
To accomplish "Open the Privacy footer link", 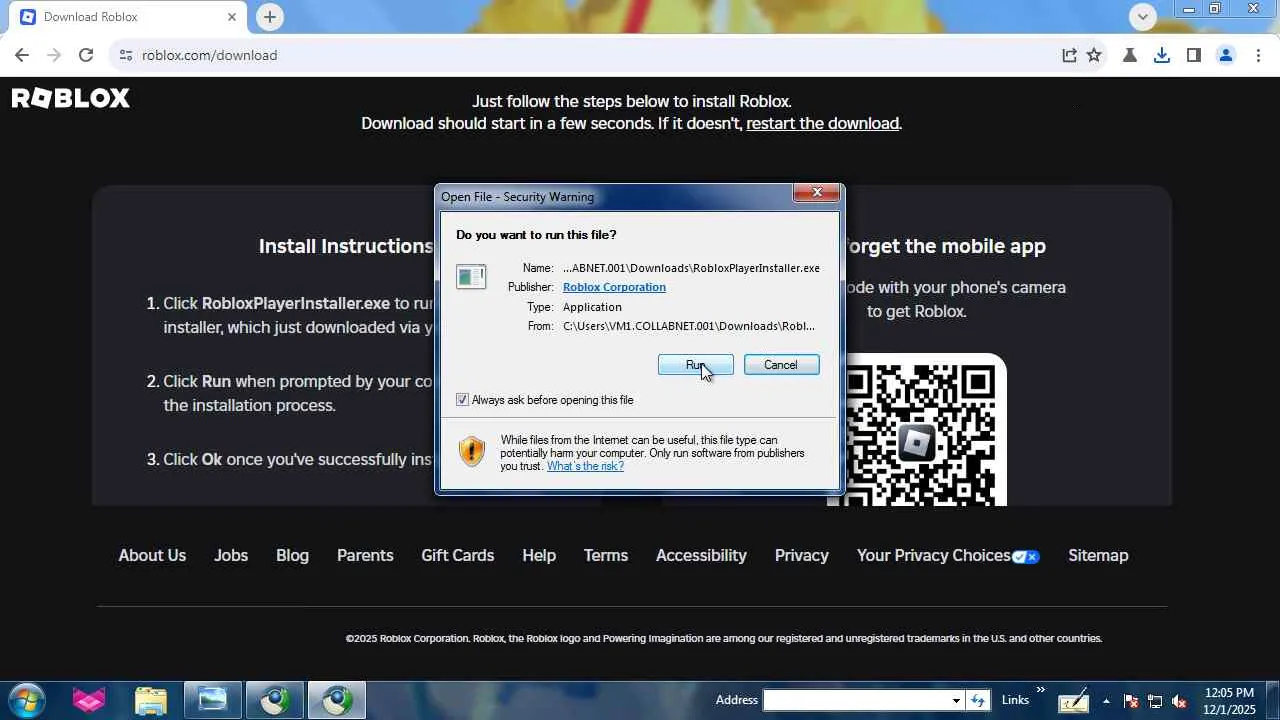I will point(802,556).
